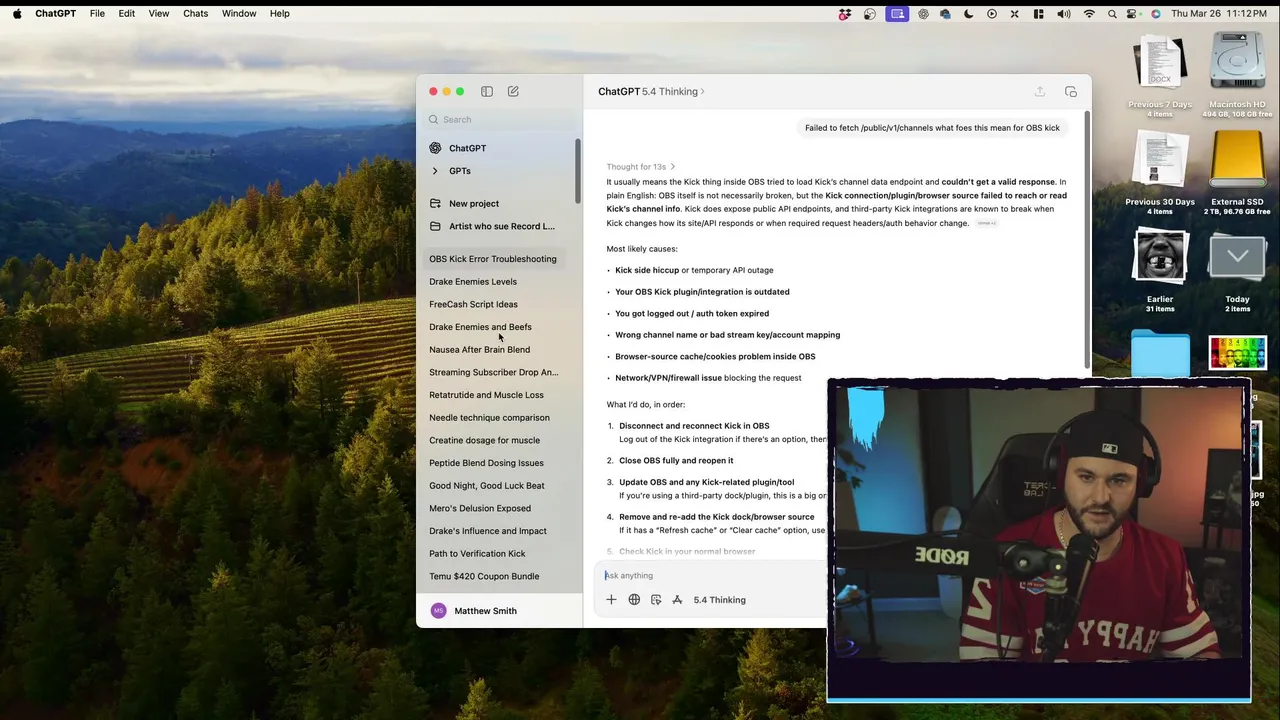The height and width of the screenshot is (720, 1280).
Task: Click the Apple menu icon
Action: [x=18, y=13]
